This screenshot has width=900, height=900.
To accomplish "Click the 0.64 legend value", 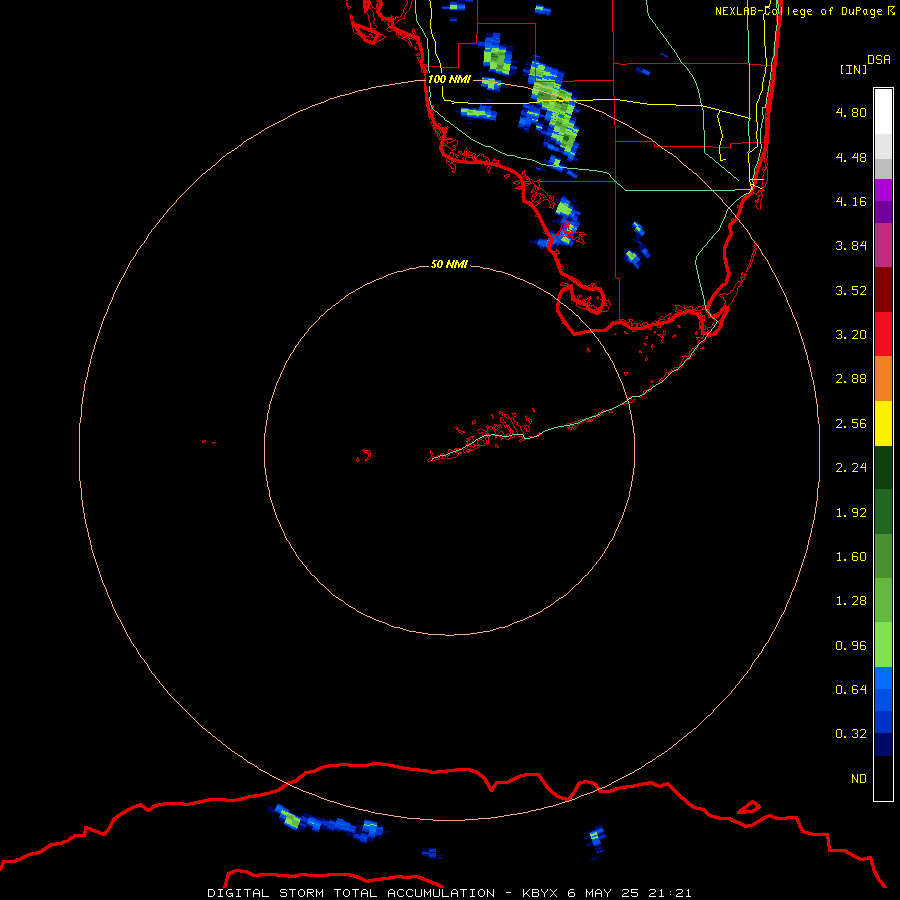I will pyautogui.click(x=851, y=689).
